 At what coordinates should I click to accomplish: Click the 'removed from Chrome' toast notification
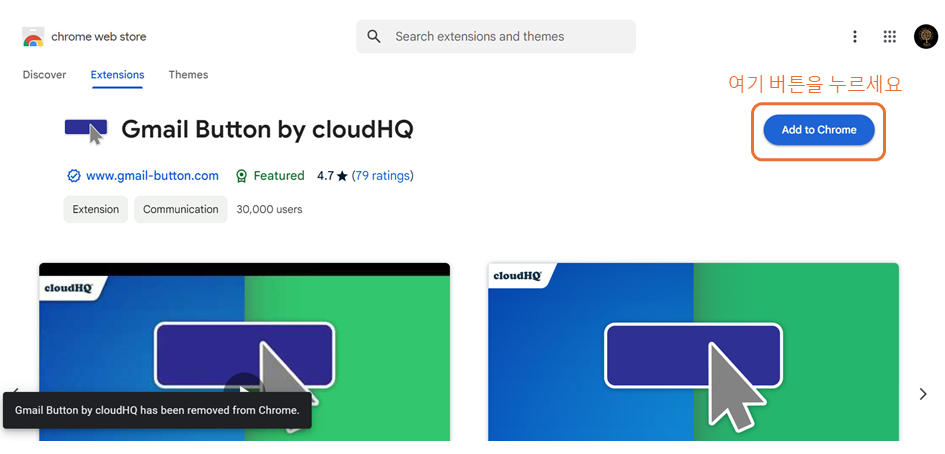(157, 411)
